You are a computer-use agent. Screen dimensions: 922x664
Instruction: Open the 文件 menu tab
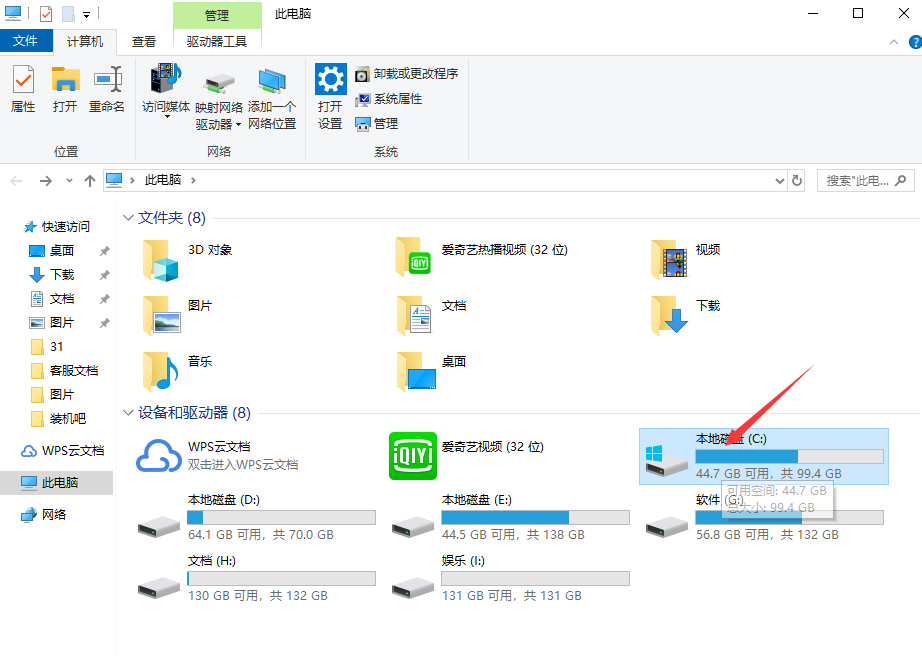(x=25, y=41)
